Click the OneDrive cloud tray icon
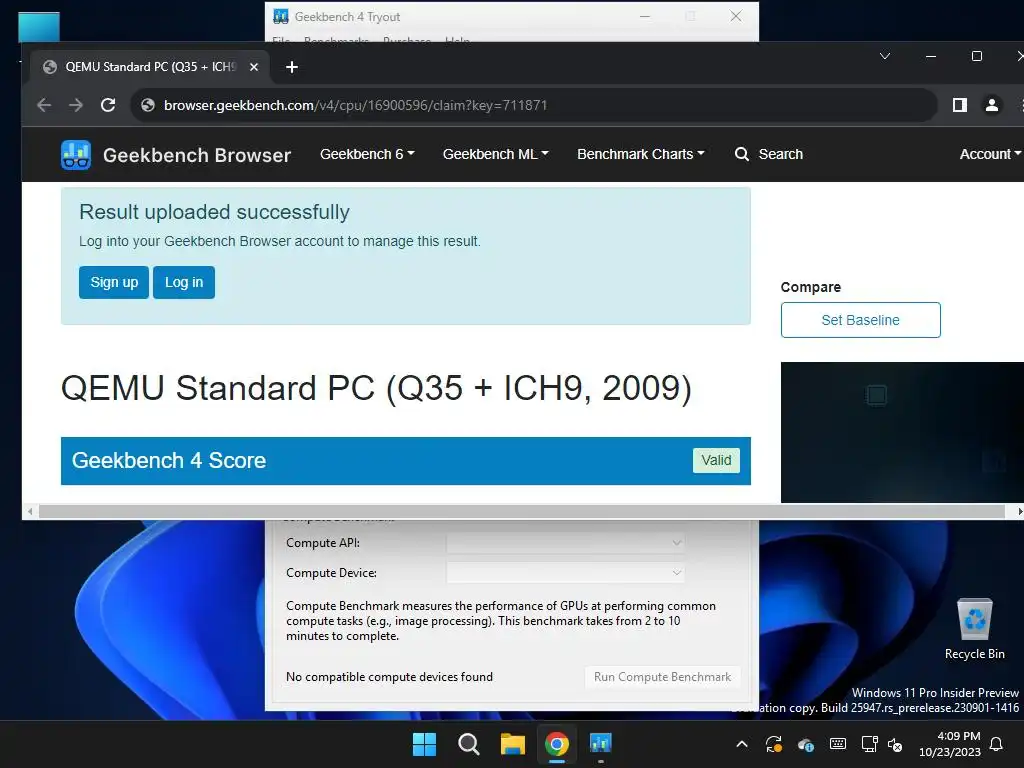 pyautogui.click(x=806, y=744)
